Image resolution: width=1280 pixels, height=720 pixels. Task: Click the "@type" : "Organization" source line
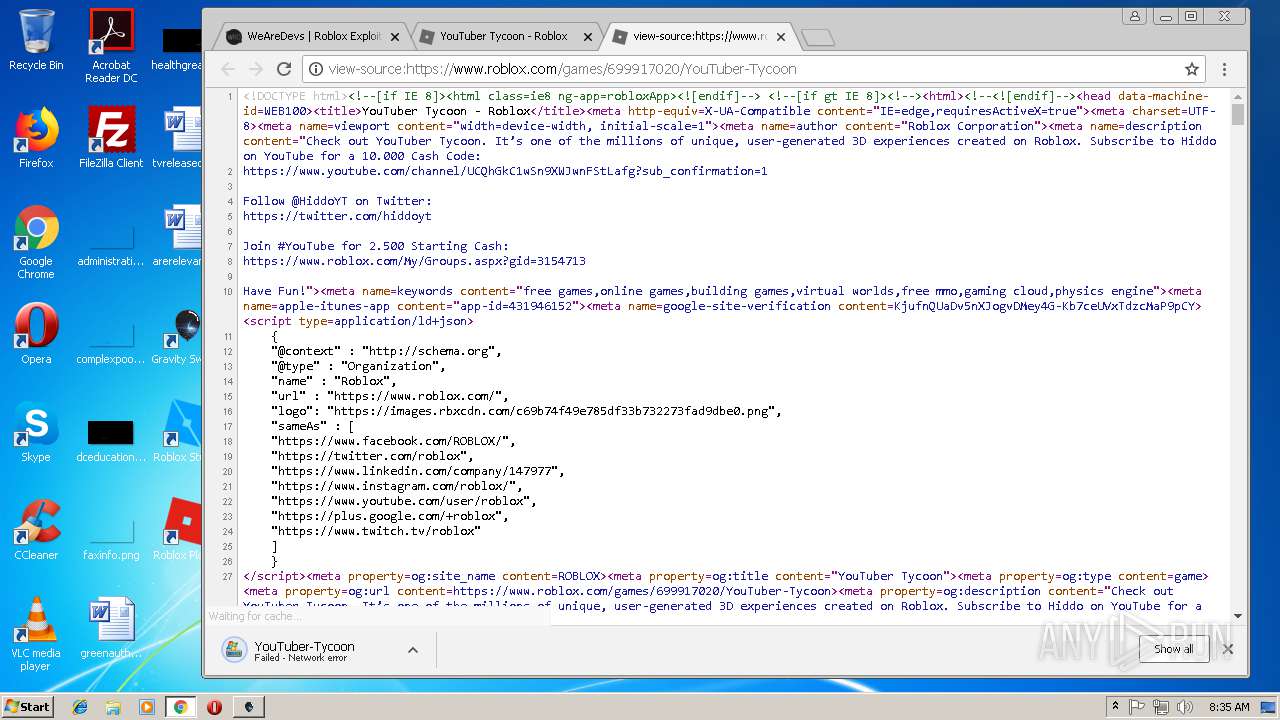click(x=359, y=366)
